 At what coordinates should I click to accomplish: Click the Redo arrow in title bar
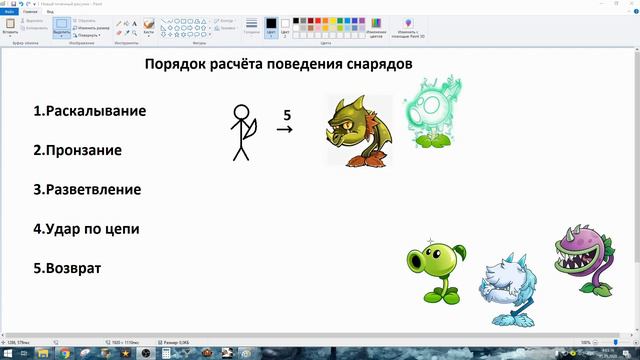(28, 4)
